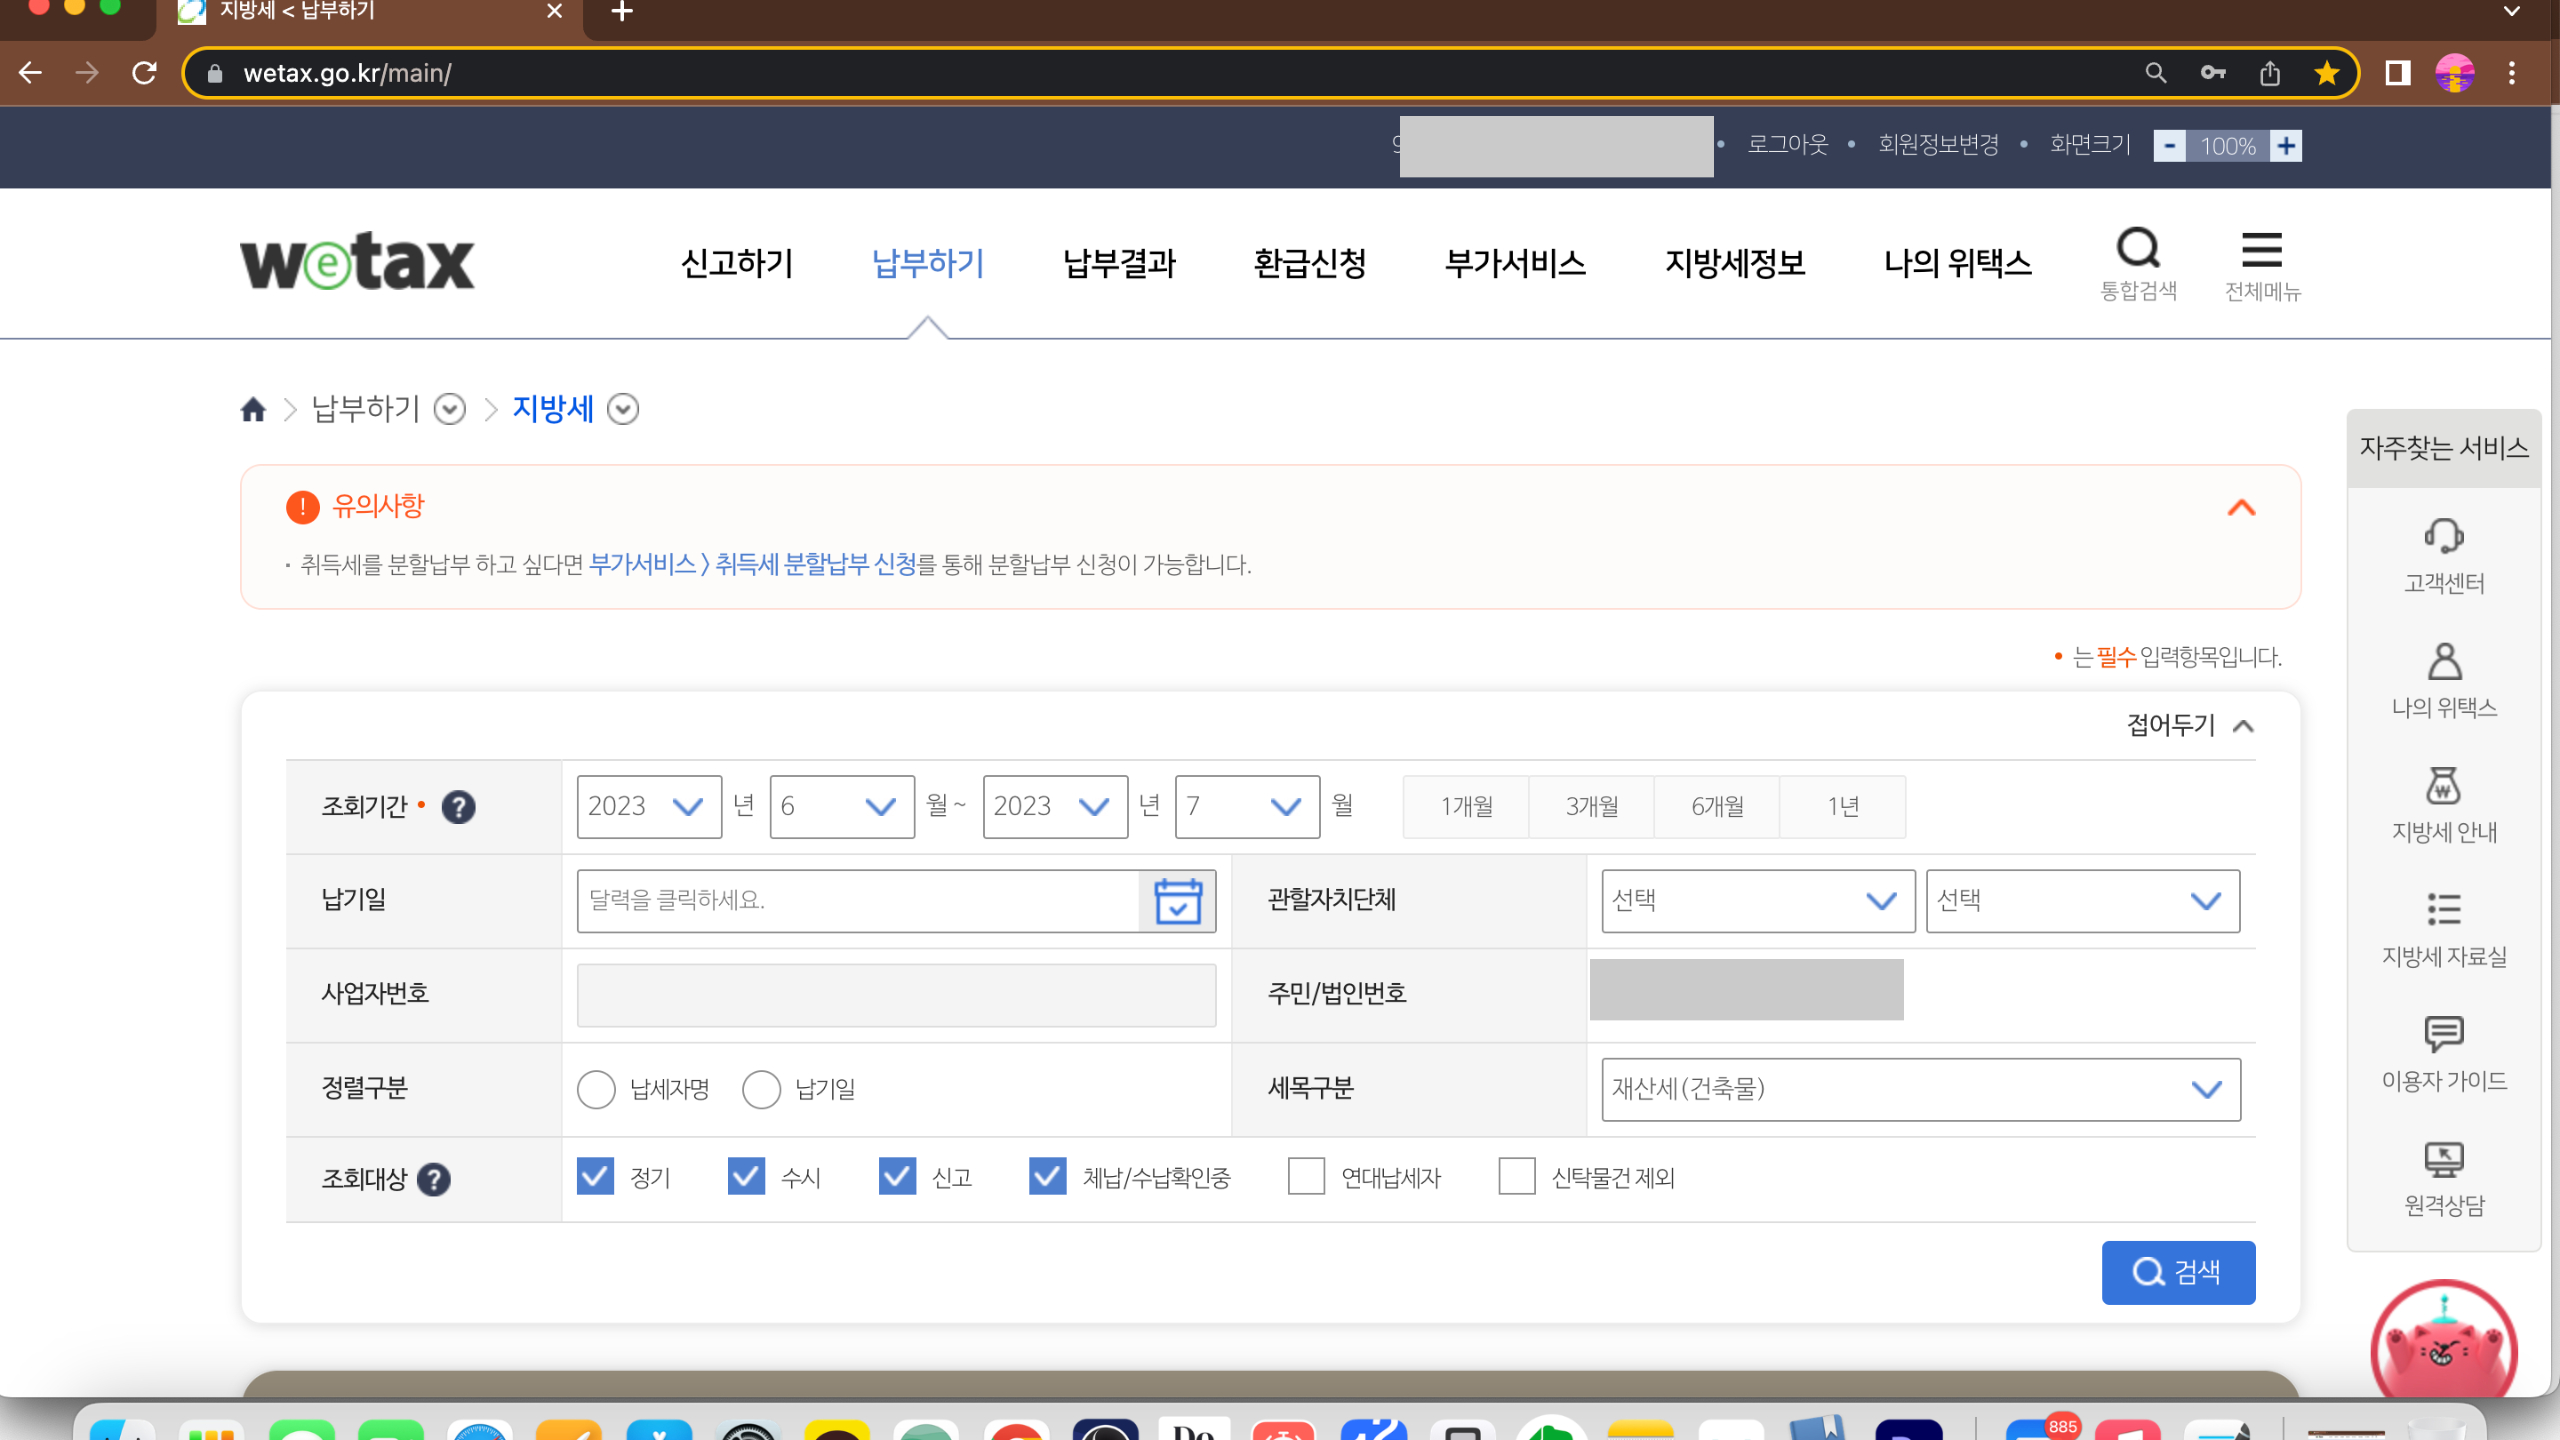
Task: Check the 신탁물건 제외 checkbox
Action: point(1516,1177)
